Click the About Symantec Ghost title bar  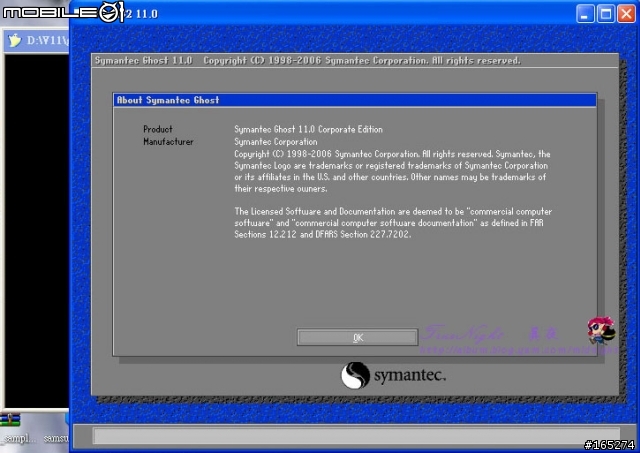[x=355, y=100]
